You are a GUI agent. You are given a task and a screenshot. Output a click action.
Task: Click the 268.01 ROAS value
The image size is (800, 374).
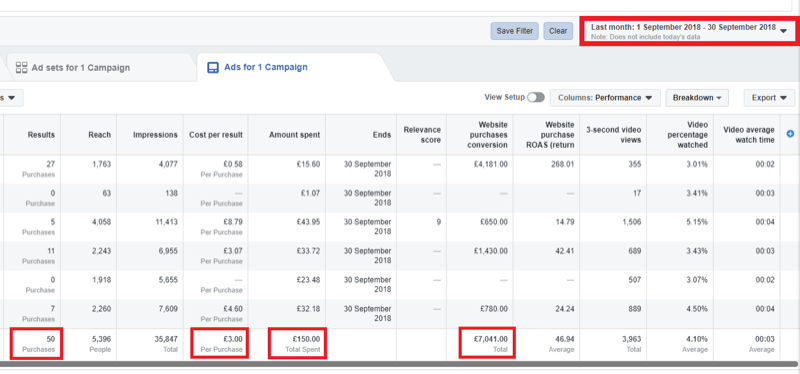pos(562,164)
